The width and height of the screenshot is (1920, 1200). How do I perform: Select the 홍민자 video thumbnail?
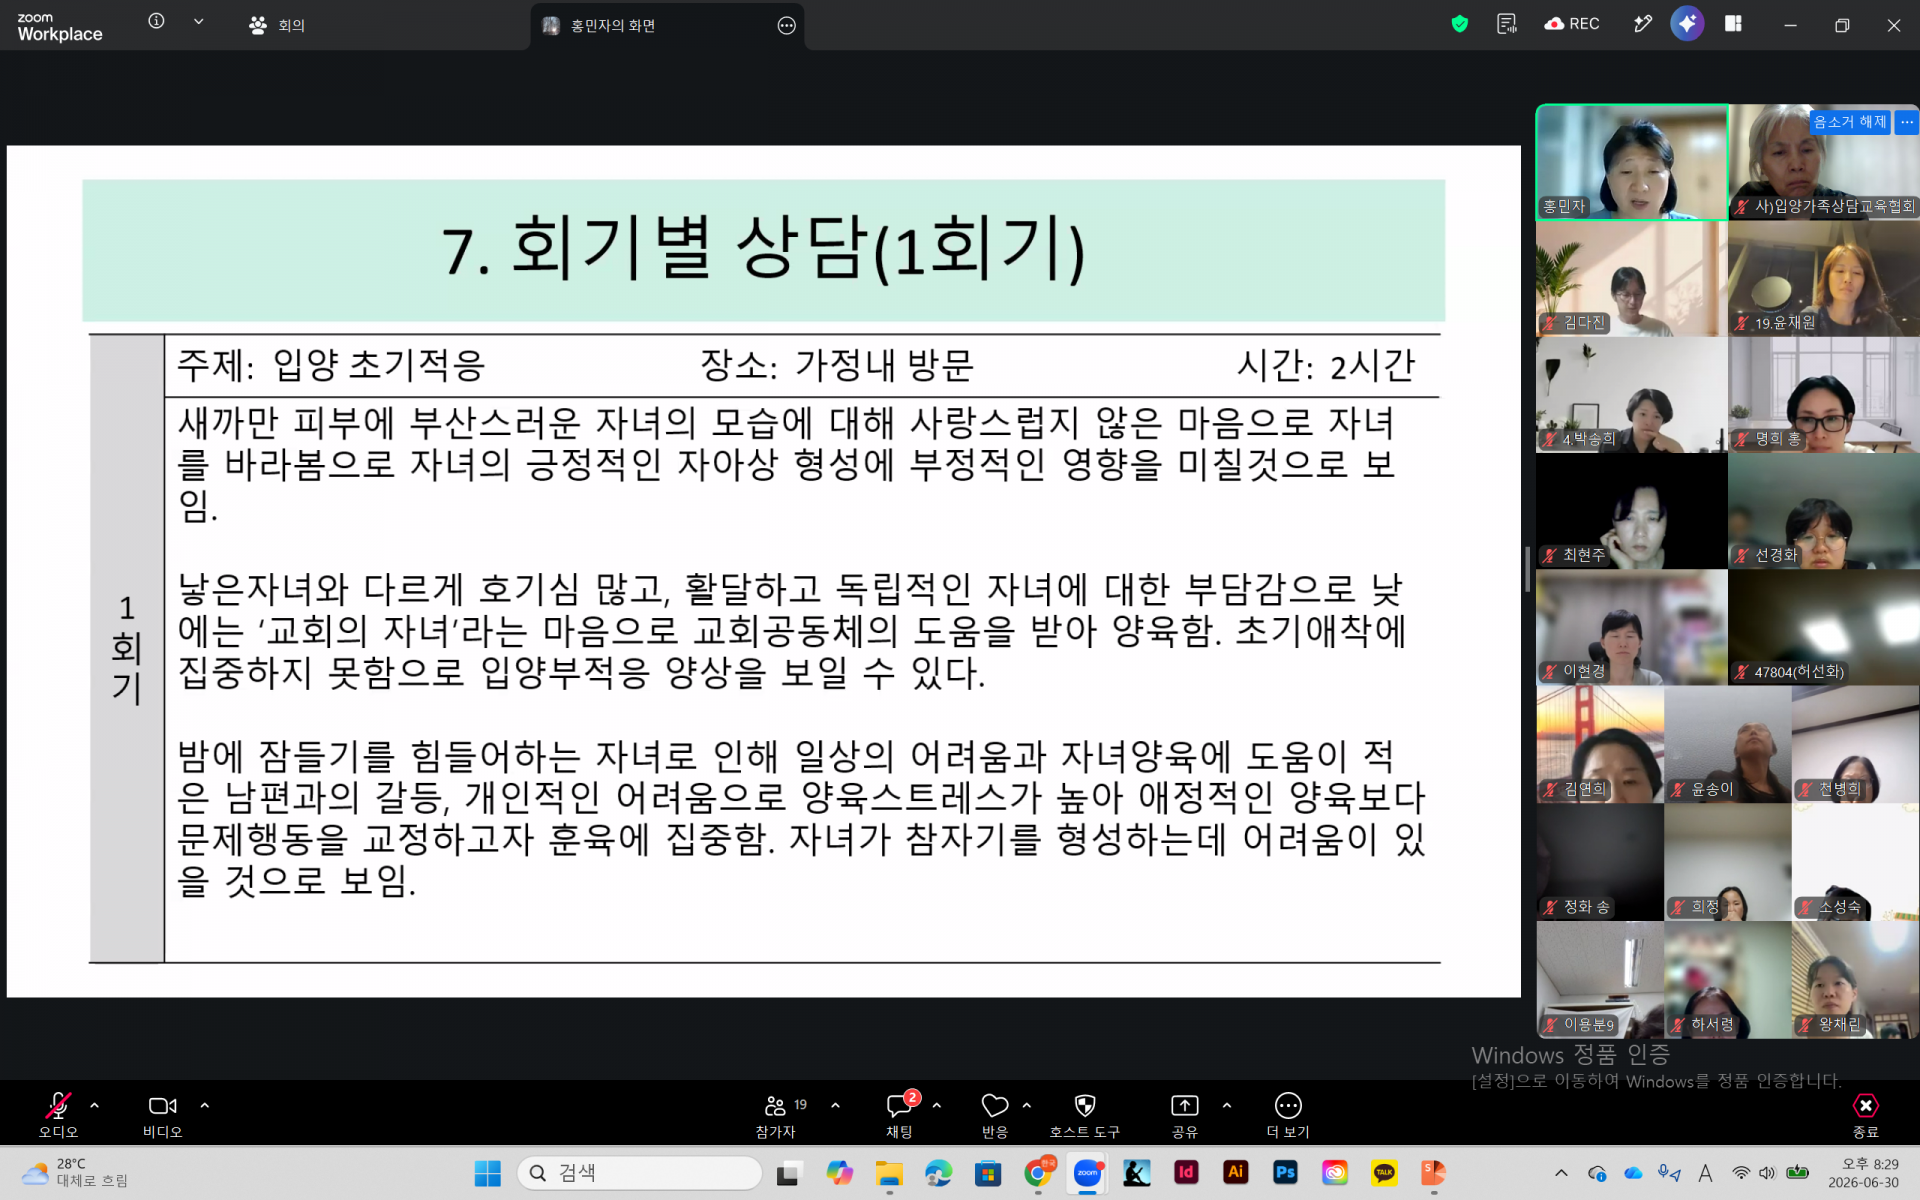(1632, 162)
